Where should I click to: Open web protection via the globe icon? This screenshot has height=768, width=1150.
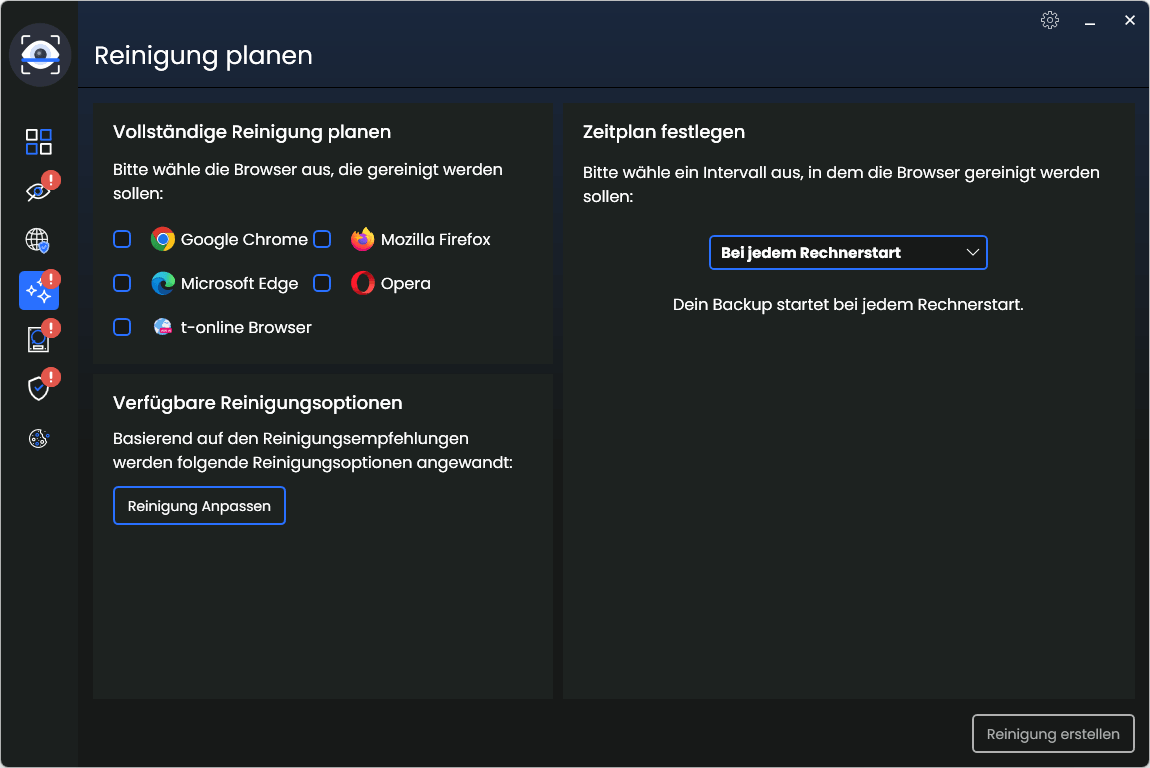39,240
